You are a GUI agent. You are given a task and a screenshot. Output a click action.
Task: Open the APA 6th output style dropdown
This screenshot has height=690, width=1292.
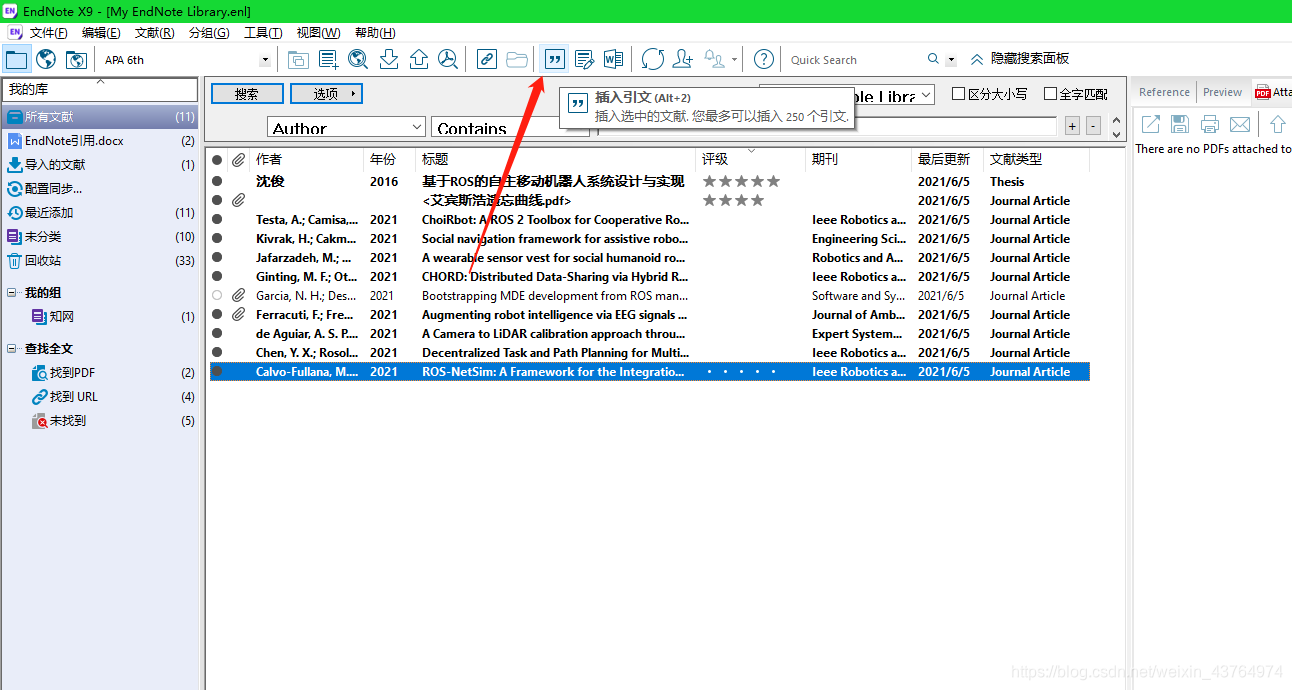(265, 60)
